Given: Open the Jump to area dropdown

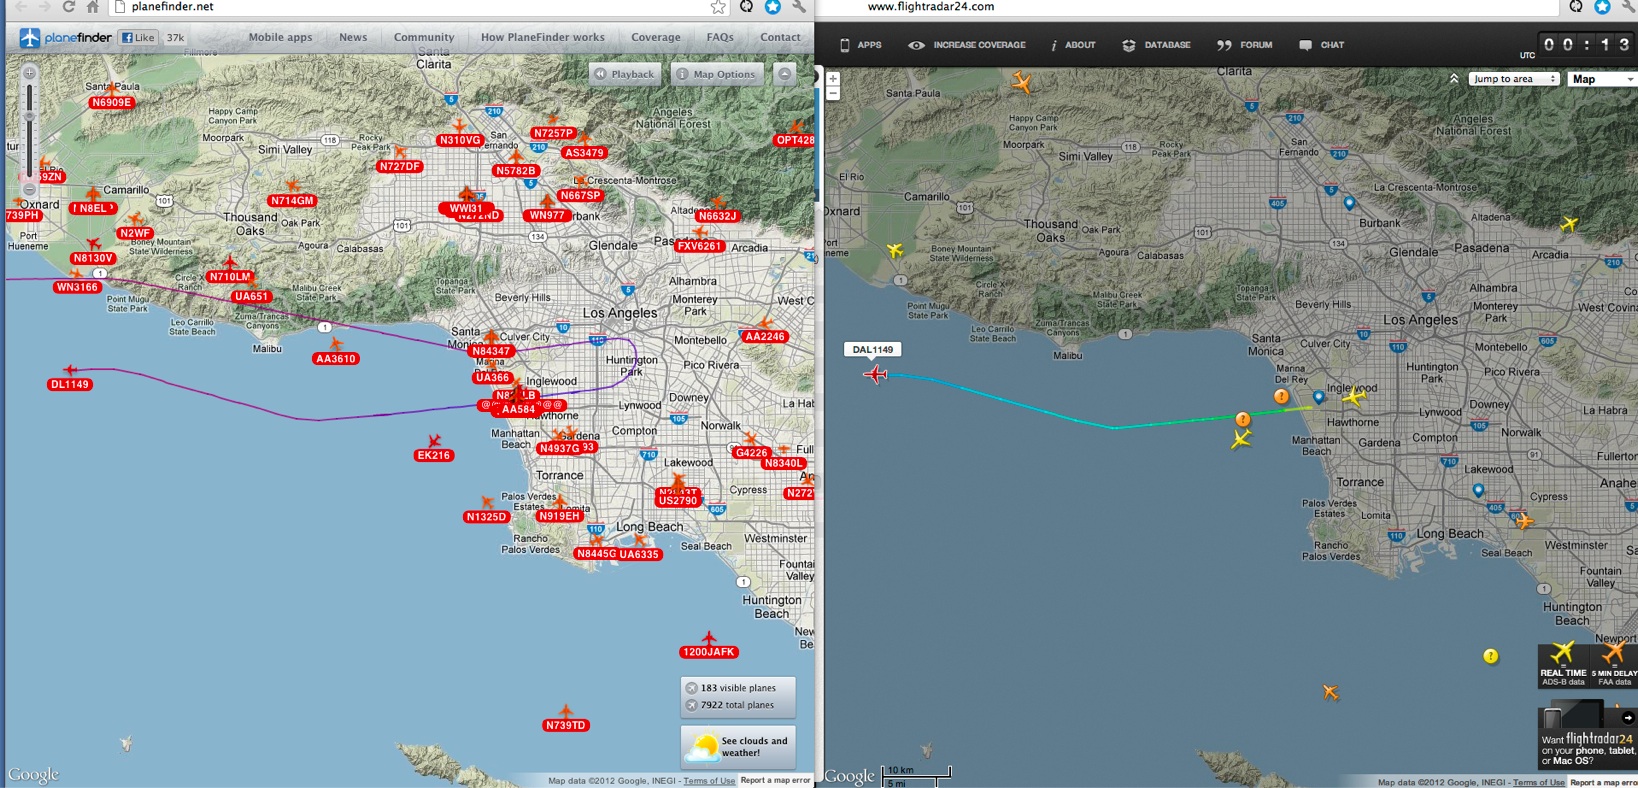Looking at the screenshot, I should (x=1514, y=79).
